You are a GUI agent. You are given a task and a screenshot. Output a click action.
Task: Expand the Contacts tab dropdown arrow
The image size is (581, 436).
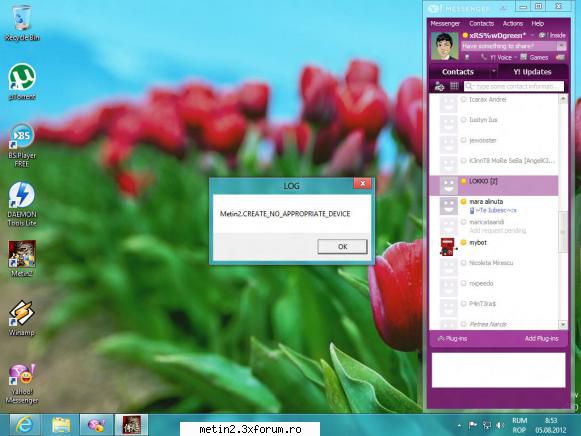pyautogui.click(x=493, y=71)
